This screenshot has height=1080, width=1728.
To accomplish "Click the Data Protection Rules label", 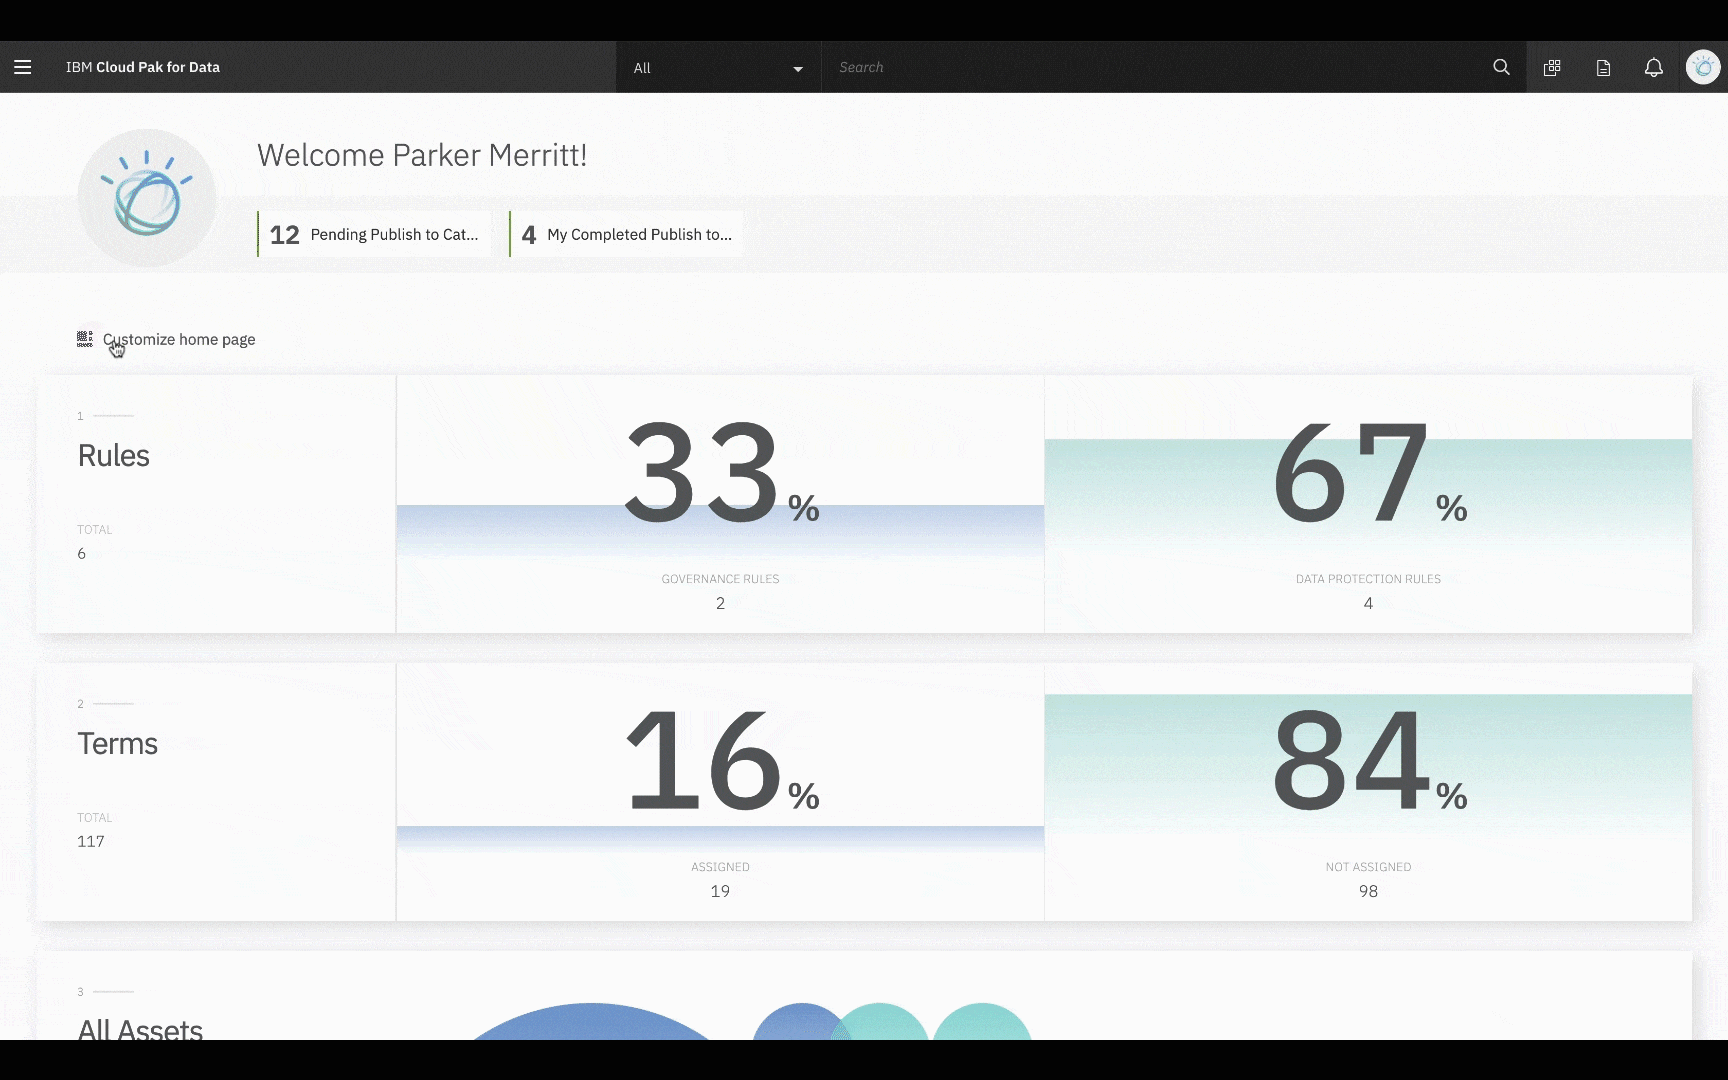I will (x=1368, y=579).
